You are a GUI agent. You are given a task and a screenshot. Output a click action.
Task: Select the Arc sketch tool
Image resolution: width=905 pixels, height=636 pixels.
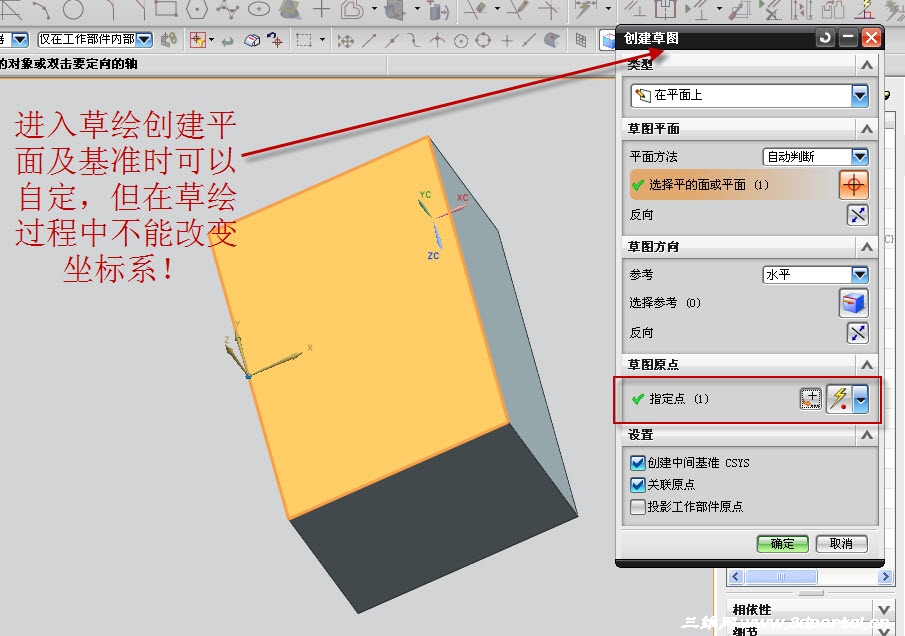pyautogui.click(x=42, y=9)
